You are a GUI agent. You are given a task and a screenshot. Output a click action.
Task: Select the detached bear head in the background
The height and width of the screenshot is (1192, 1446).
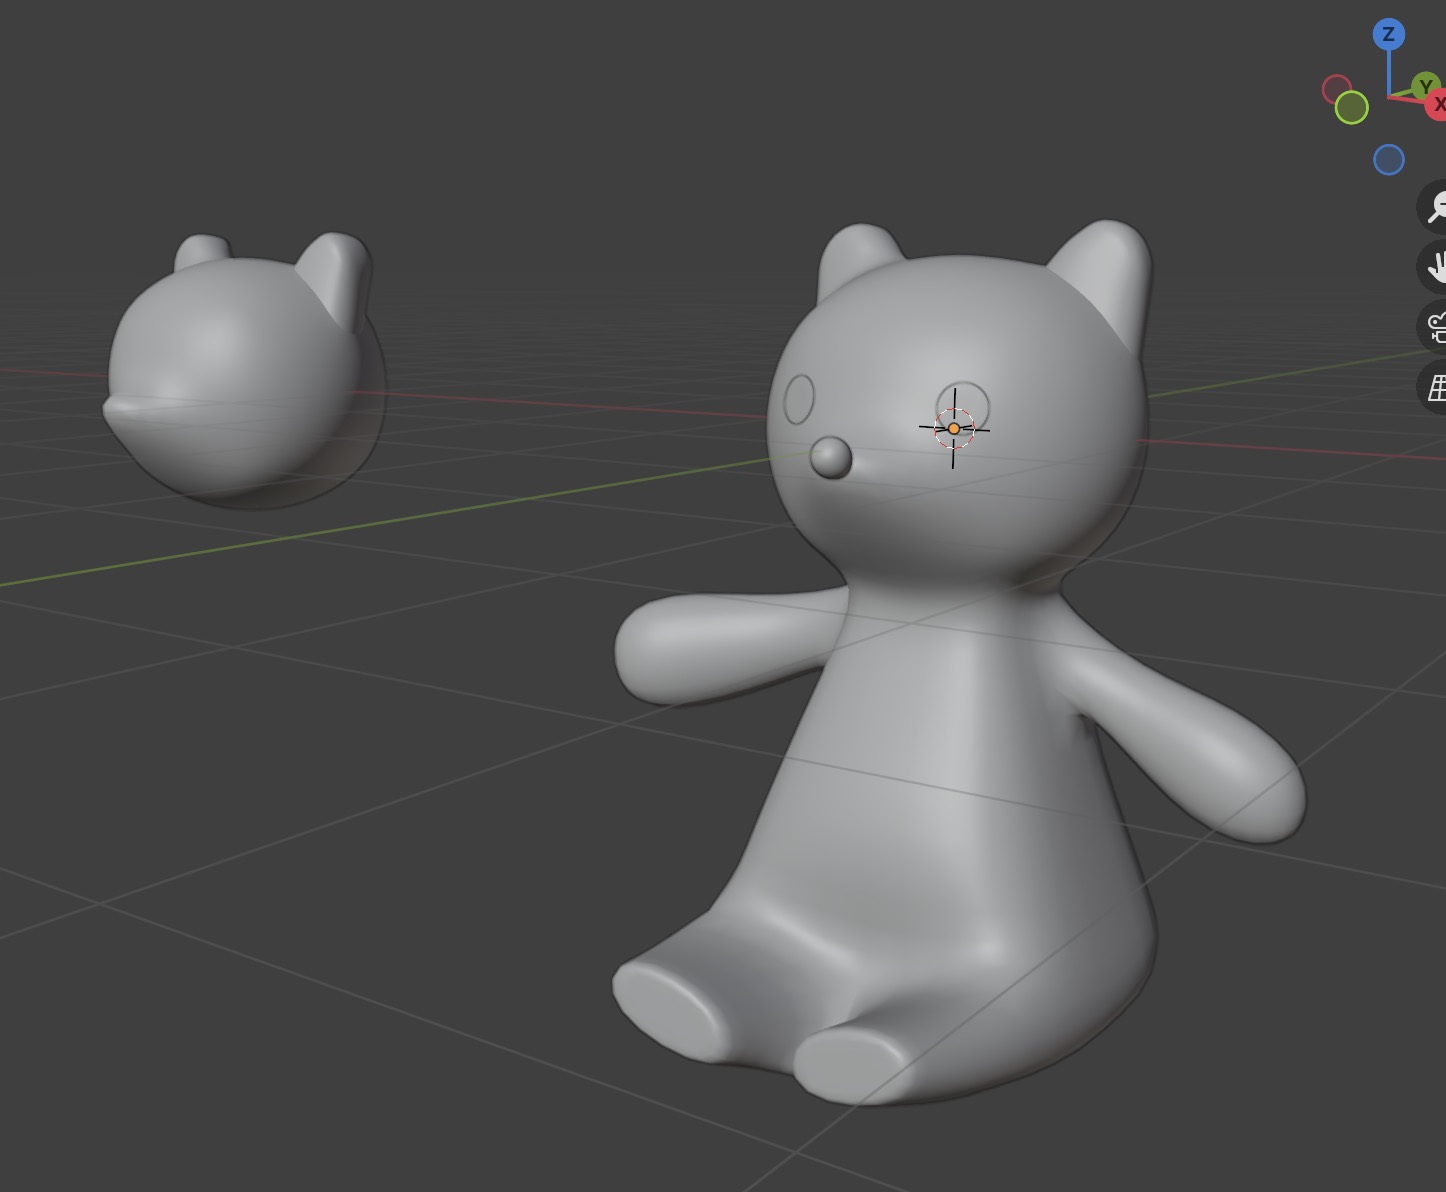coord(240,370)
